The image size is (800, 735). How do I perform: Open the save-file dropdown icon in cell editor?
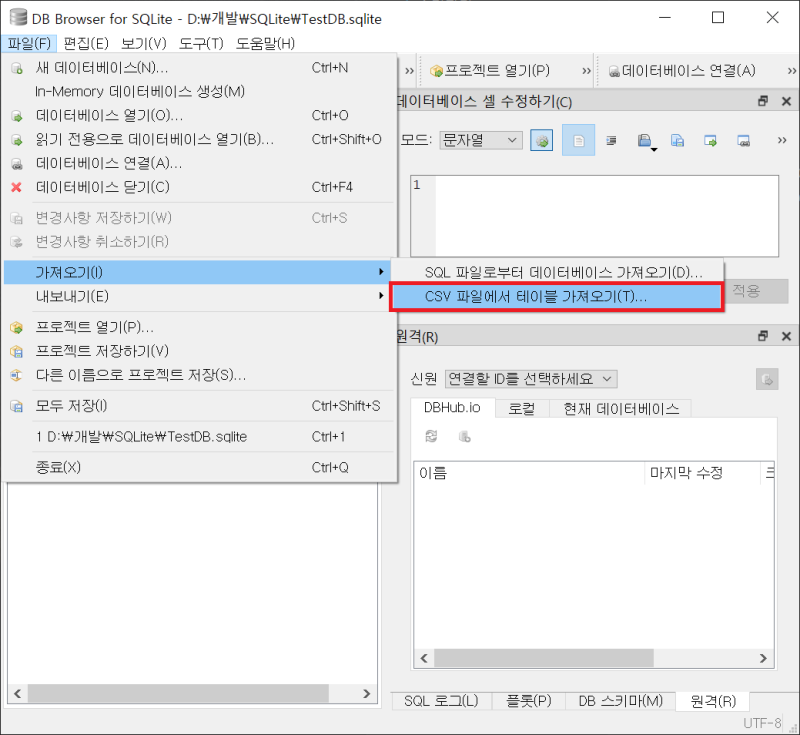646,141
